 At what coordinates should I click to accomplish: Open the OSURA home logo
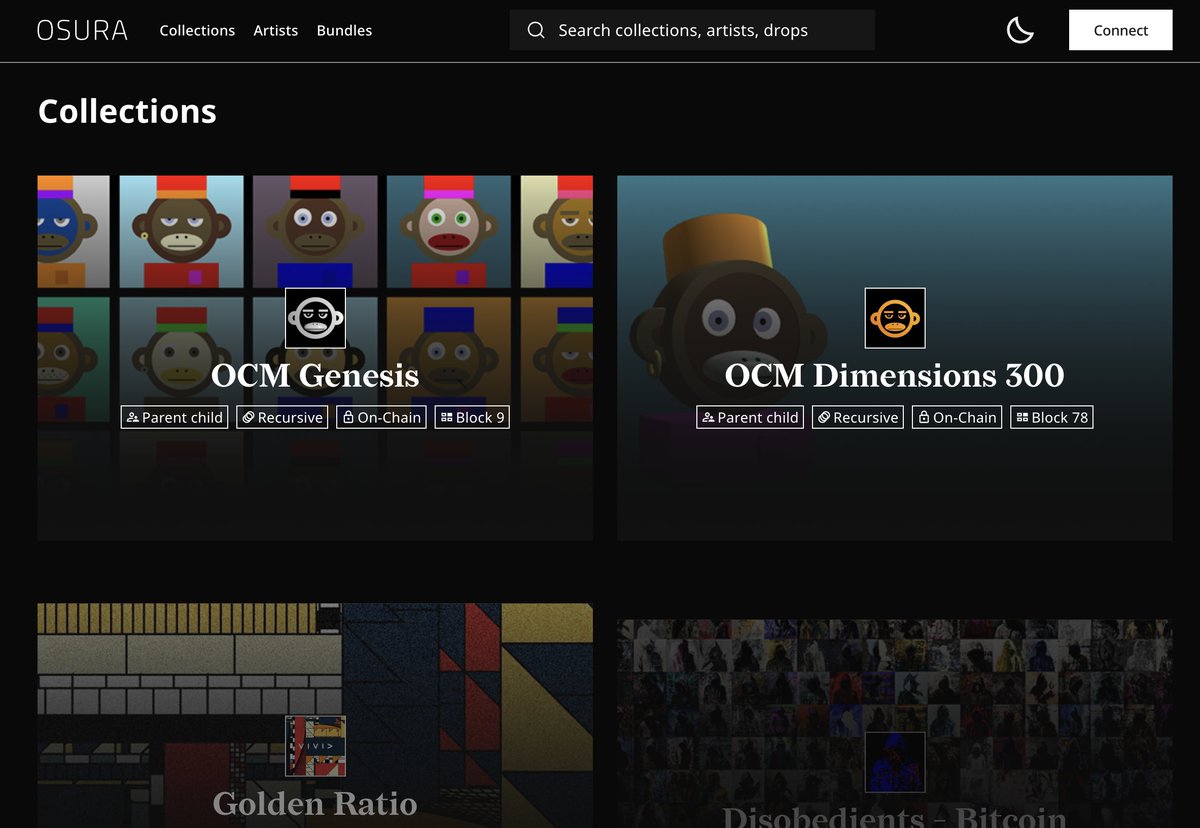click(82, 31)
